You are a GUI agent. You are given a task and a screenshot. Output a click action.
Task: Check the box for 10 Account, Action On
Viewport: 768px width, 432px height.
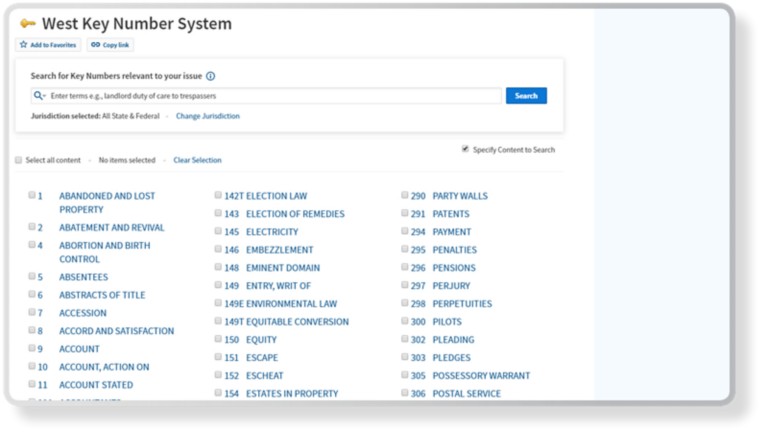pyautogui.click(x=32, y=366)
